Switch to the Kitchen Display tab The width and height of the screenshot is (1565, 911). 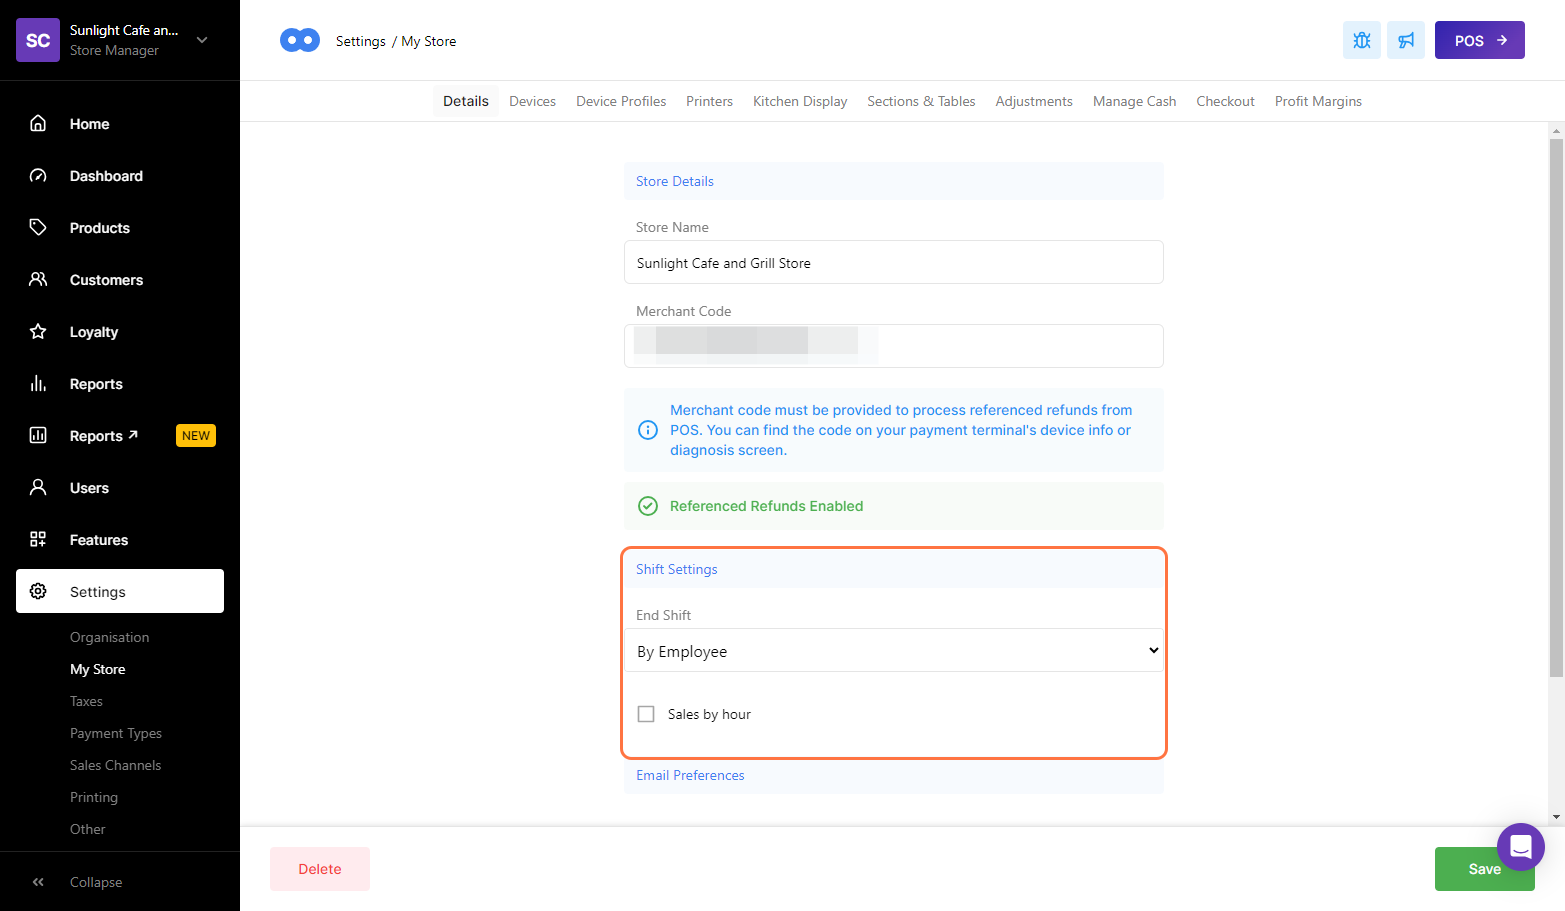tap(799, 101)
